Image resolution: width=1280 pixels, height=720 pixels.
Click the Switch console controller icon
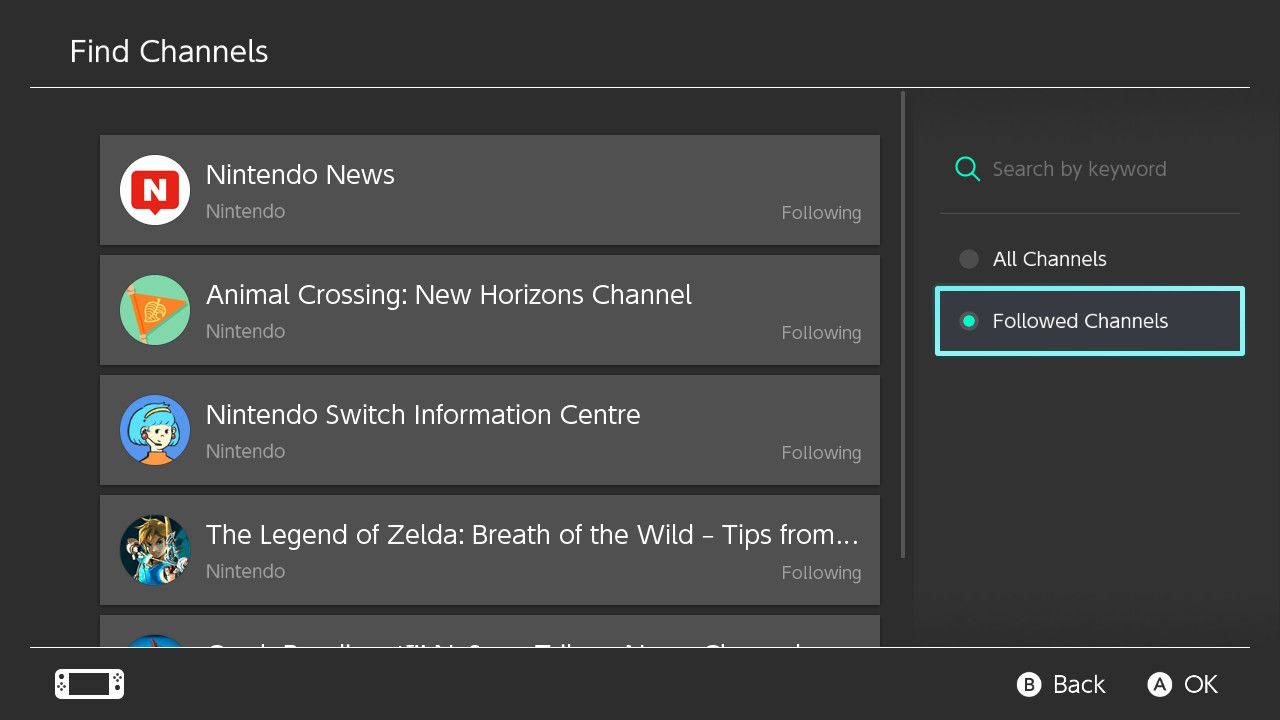click(x=89, y=684)
